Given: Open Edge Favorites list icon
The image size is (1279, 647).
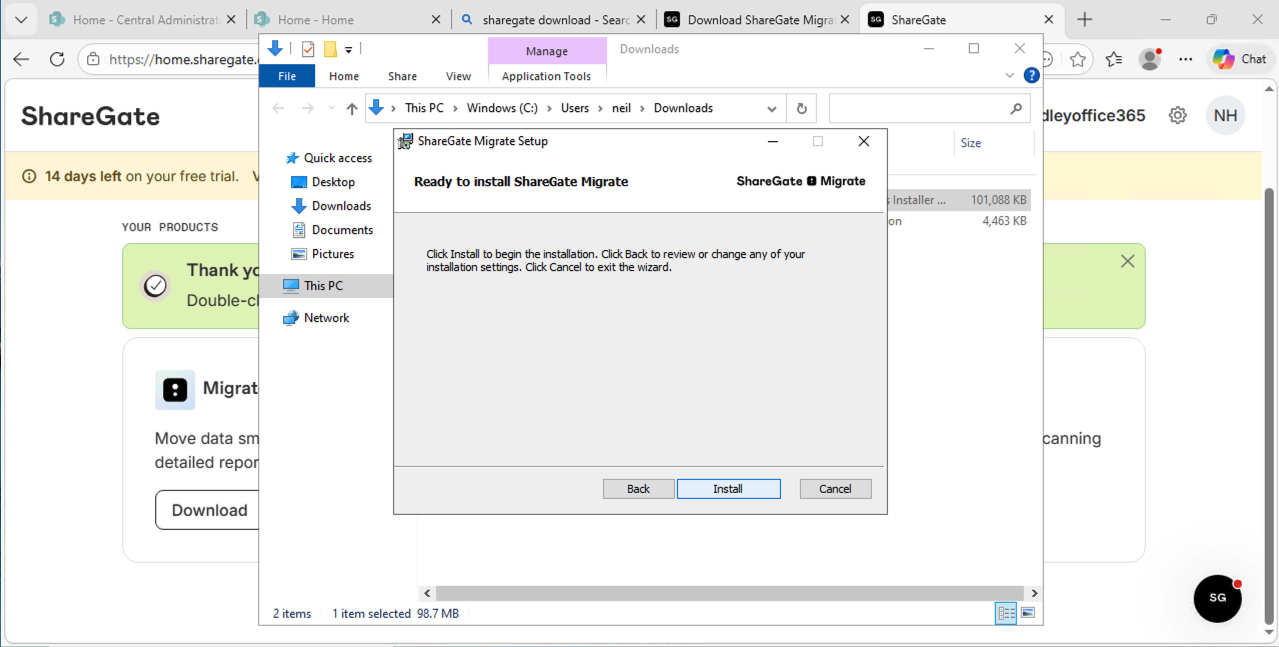Looking at the screenshot, I should 1114,59.
